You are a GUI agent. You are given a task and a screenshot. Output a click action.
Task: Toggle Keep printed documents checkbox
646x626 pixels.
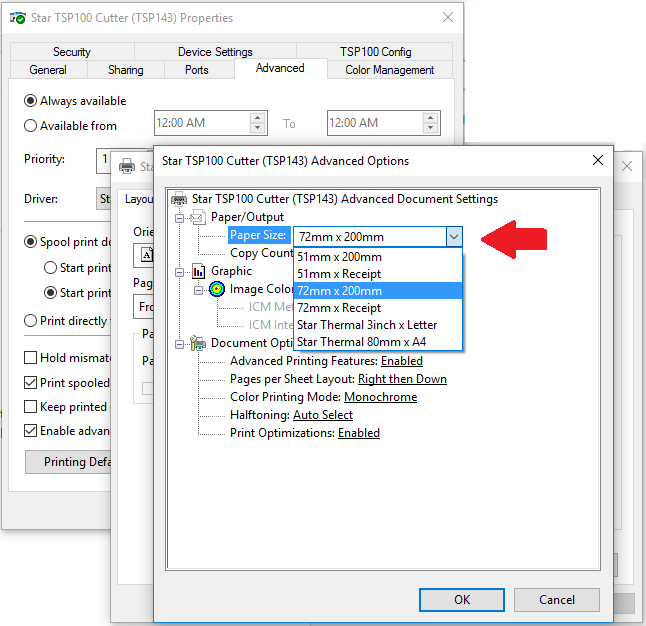tap(30, 407)
